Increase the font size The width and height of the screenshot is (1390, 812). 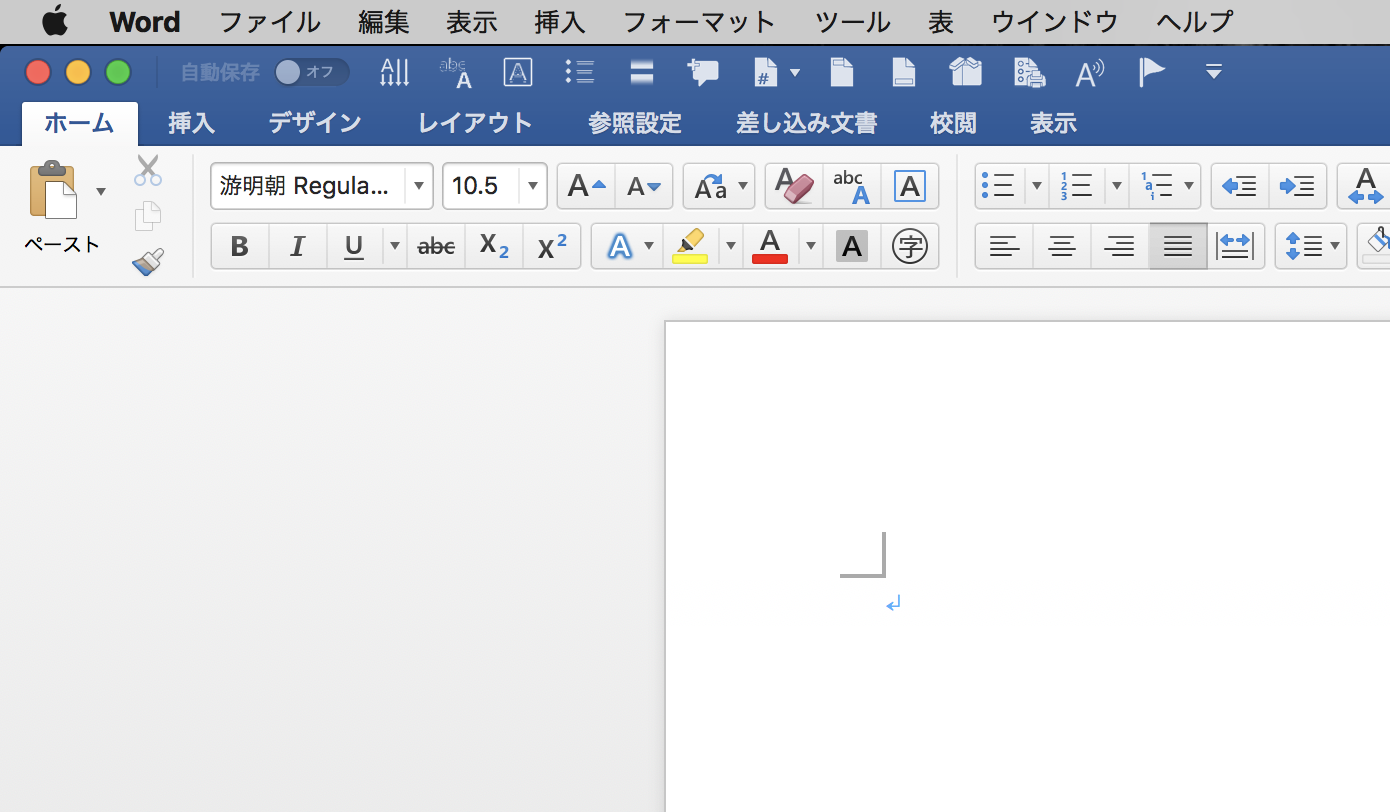pyautogui.click(x=586, y=186)
